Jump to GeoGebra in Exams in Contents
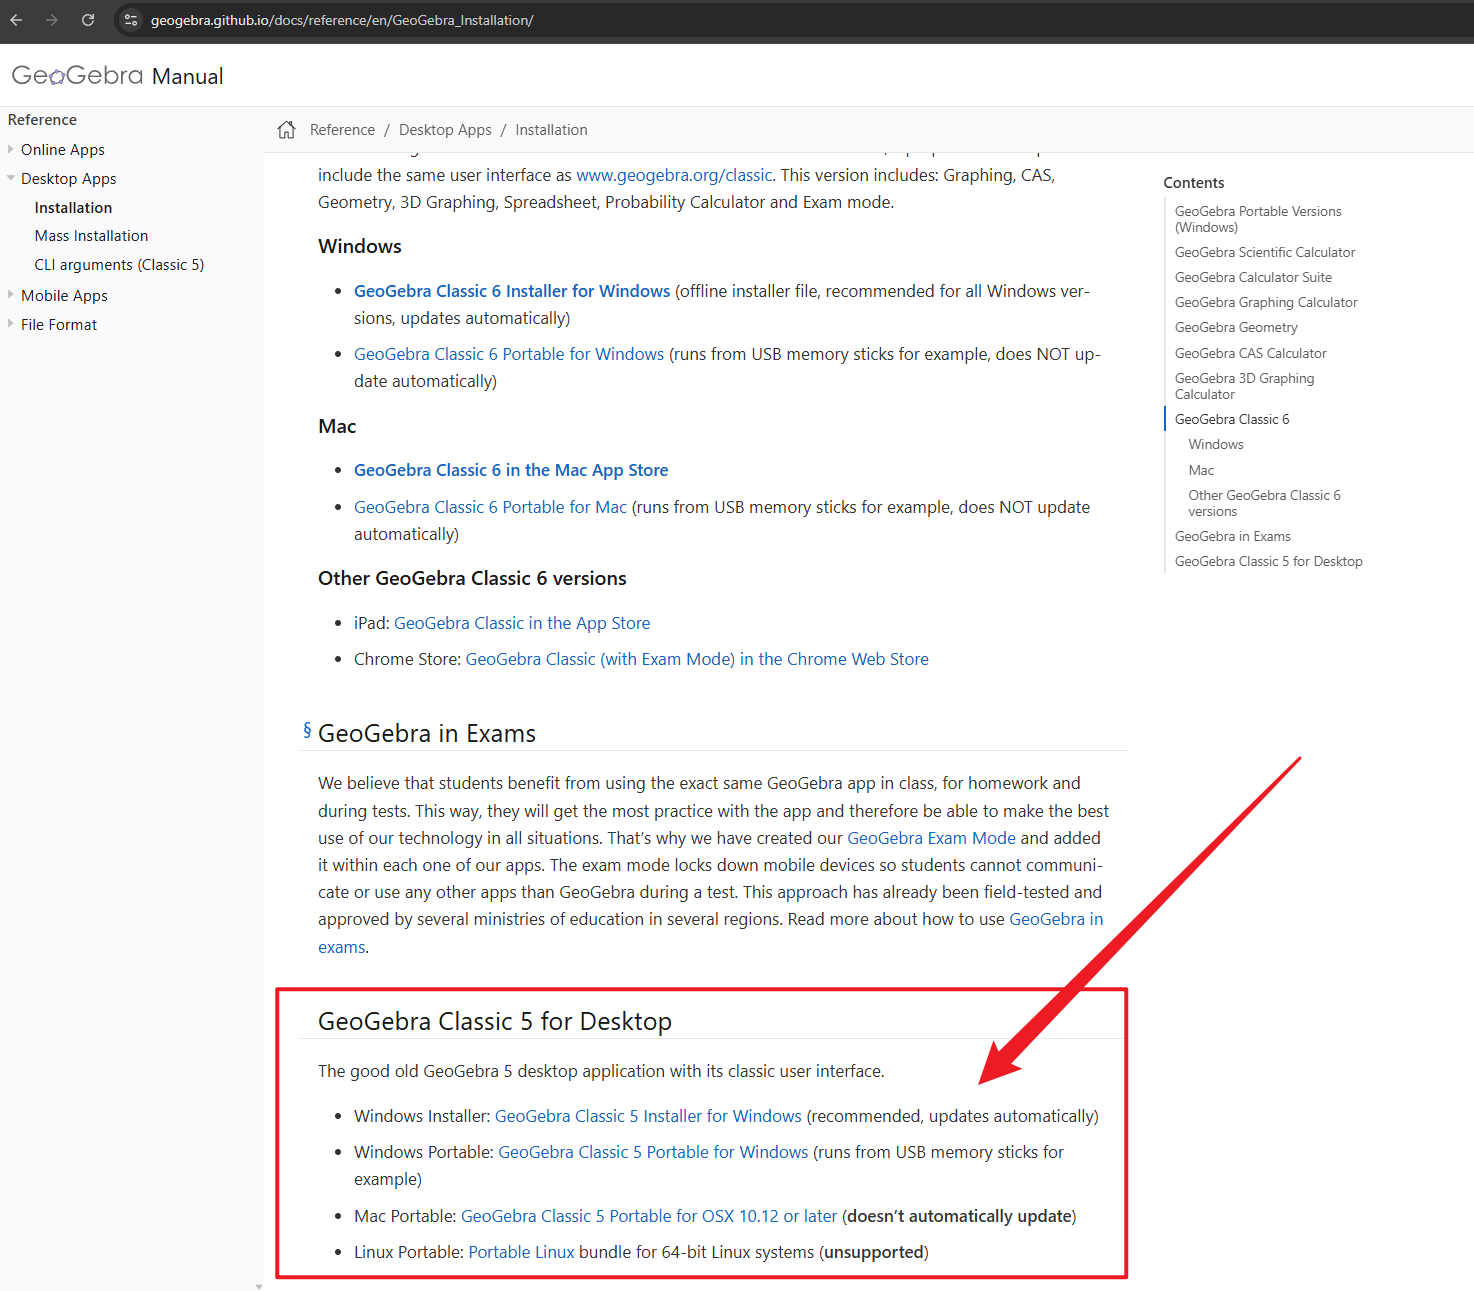The height and width of the screenshot is (1291, 1474). coord(1233,536)
